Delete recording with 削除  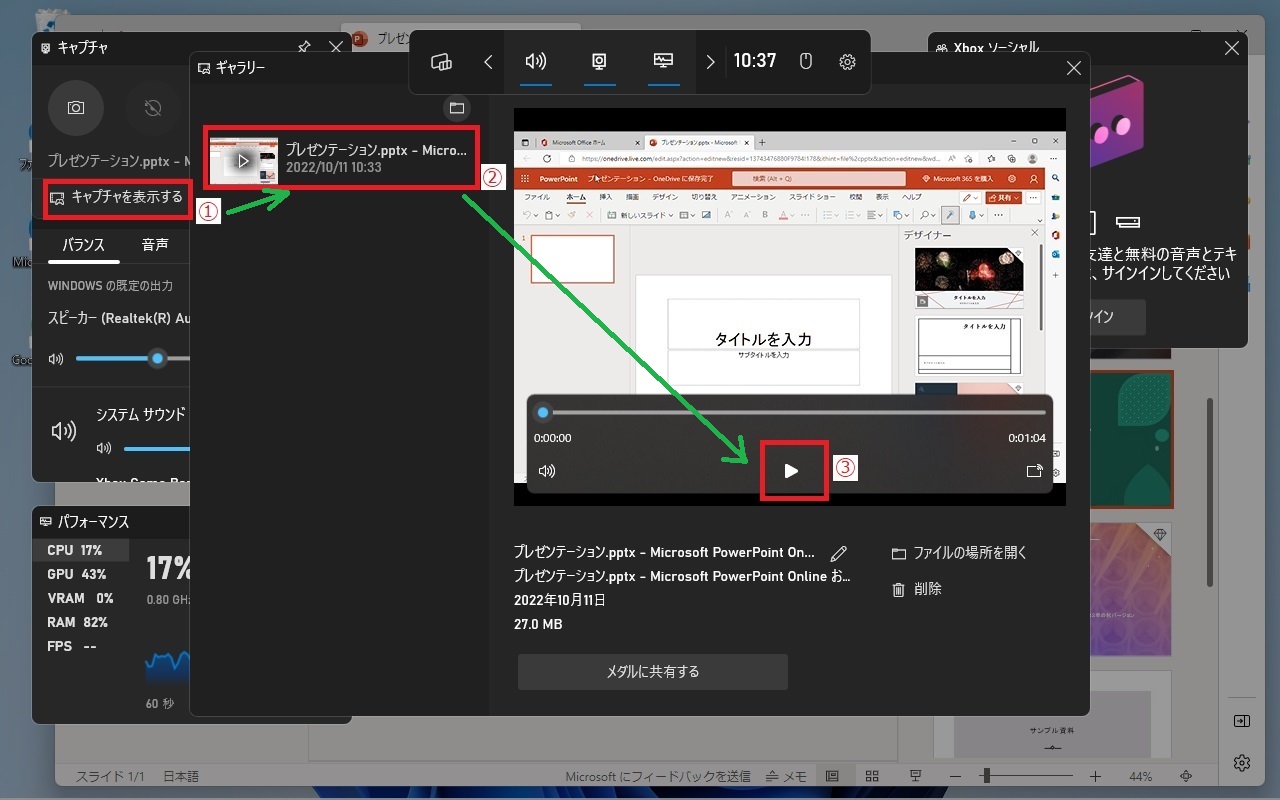coord(916,589)
